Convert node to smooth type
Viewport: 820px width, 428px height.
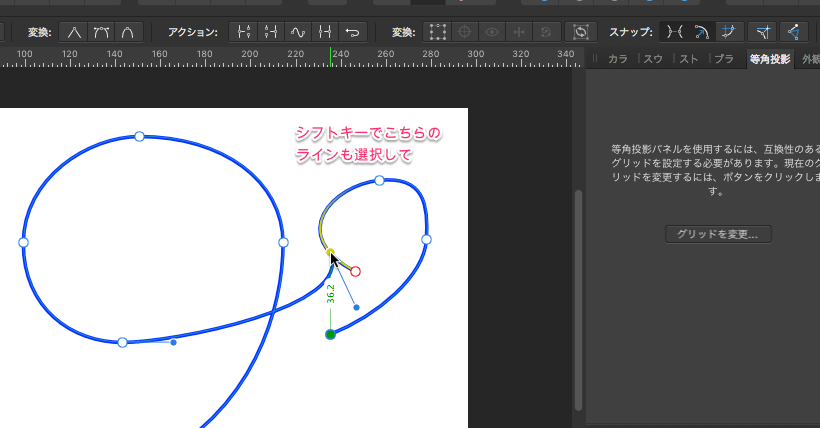tap(102, 31)
